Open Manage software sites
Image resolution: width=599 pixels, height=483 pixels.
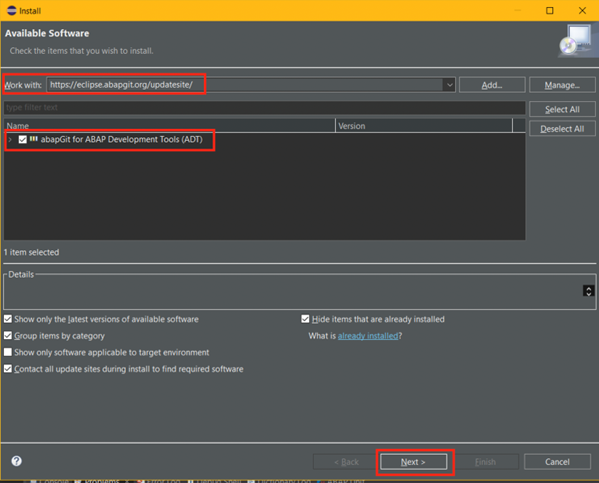[x=562, y=85]
